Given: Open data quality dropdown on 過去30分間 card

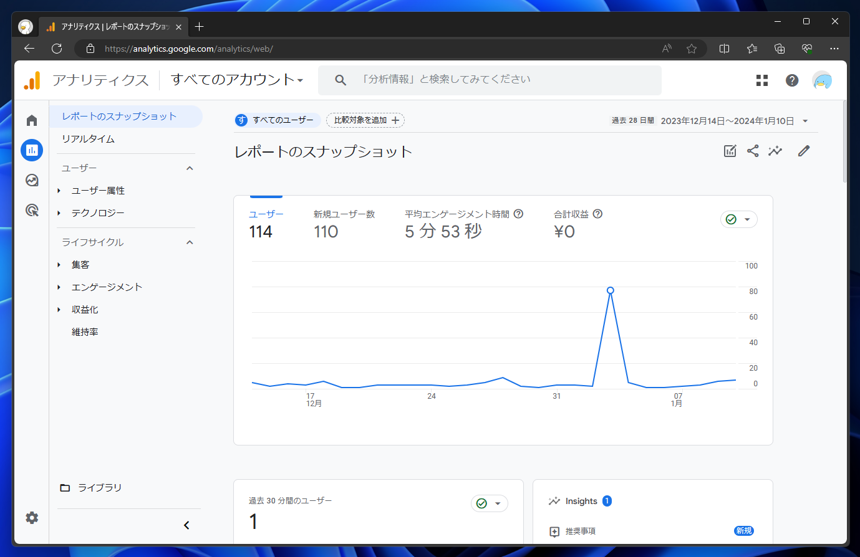Looking at the screenshot, I should (x=489, y=503).
